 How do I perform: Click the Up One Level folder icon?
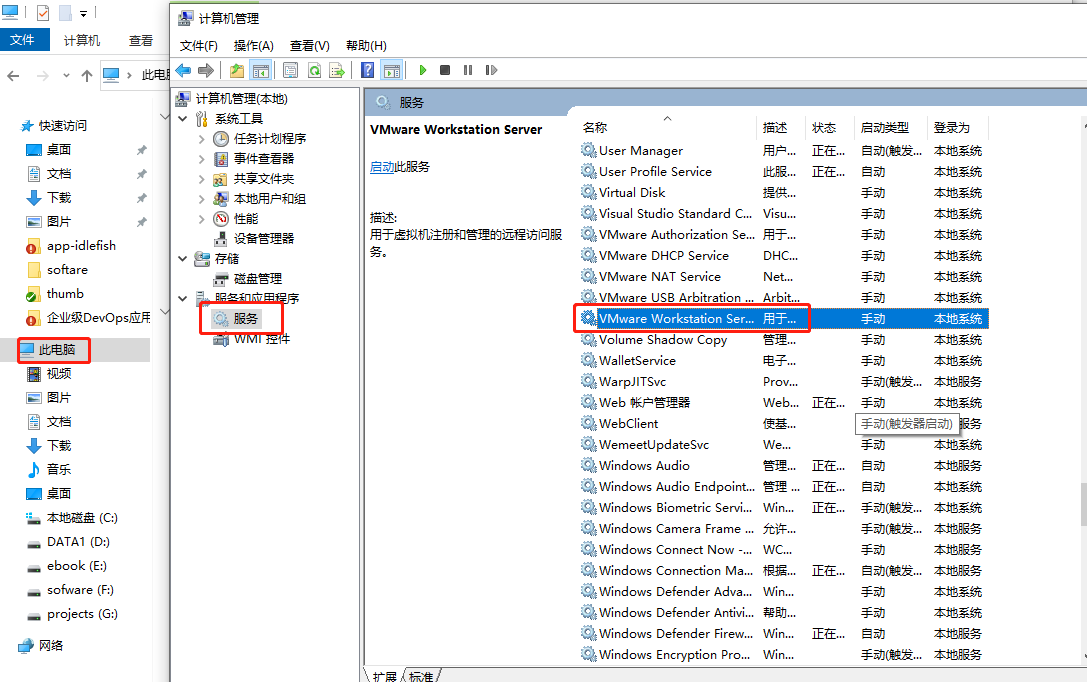point(237,70)
